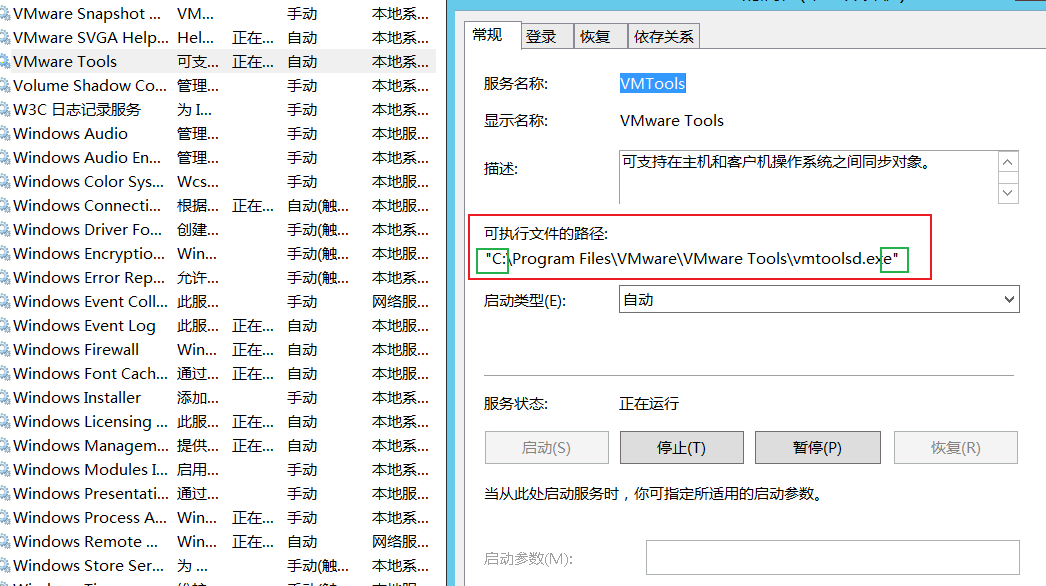Go to the 依存关系 tab
The width and height of the screenshot is (1046, 586).
point(664,36)
